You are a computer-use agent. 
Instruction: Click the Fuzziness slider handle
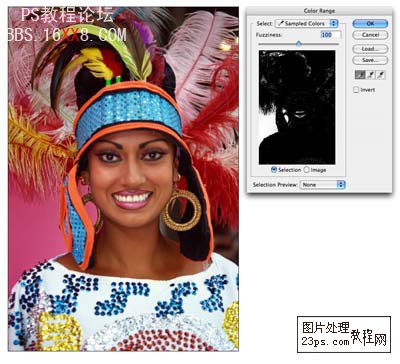(299, 43)
